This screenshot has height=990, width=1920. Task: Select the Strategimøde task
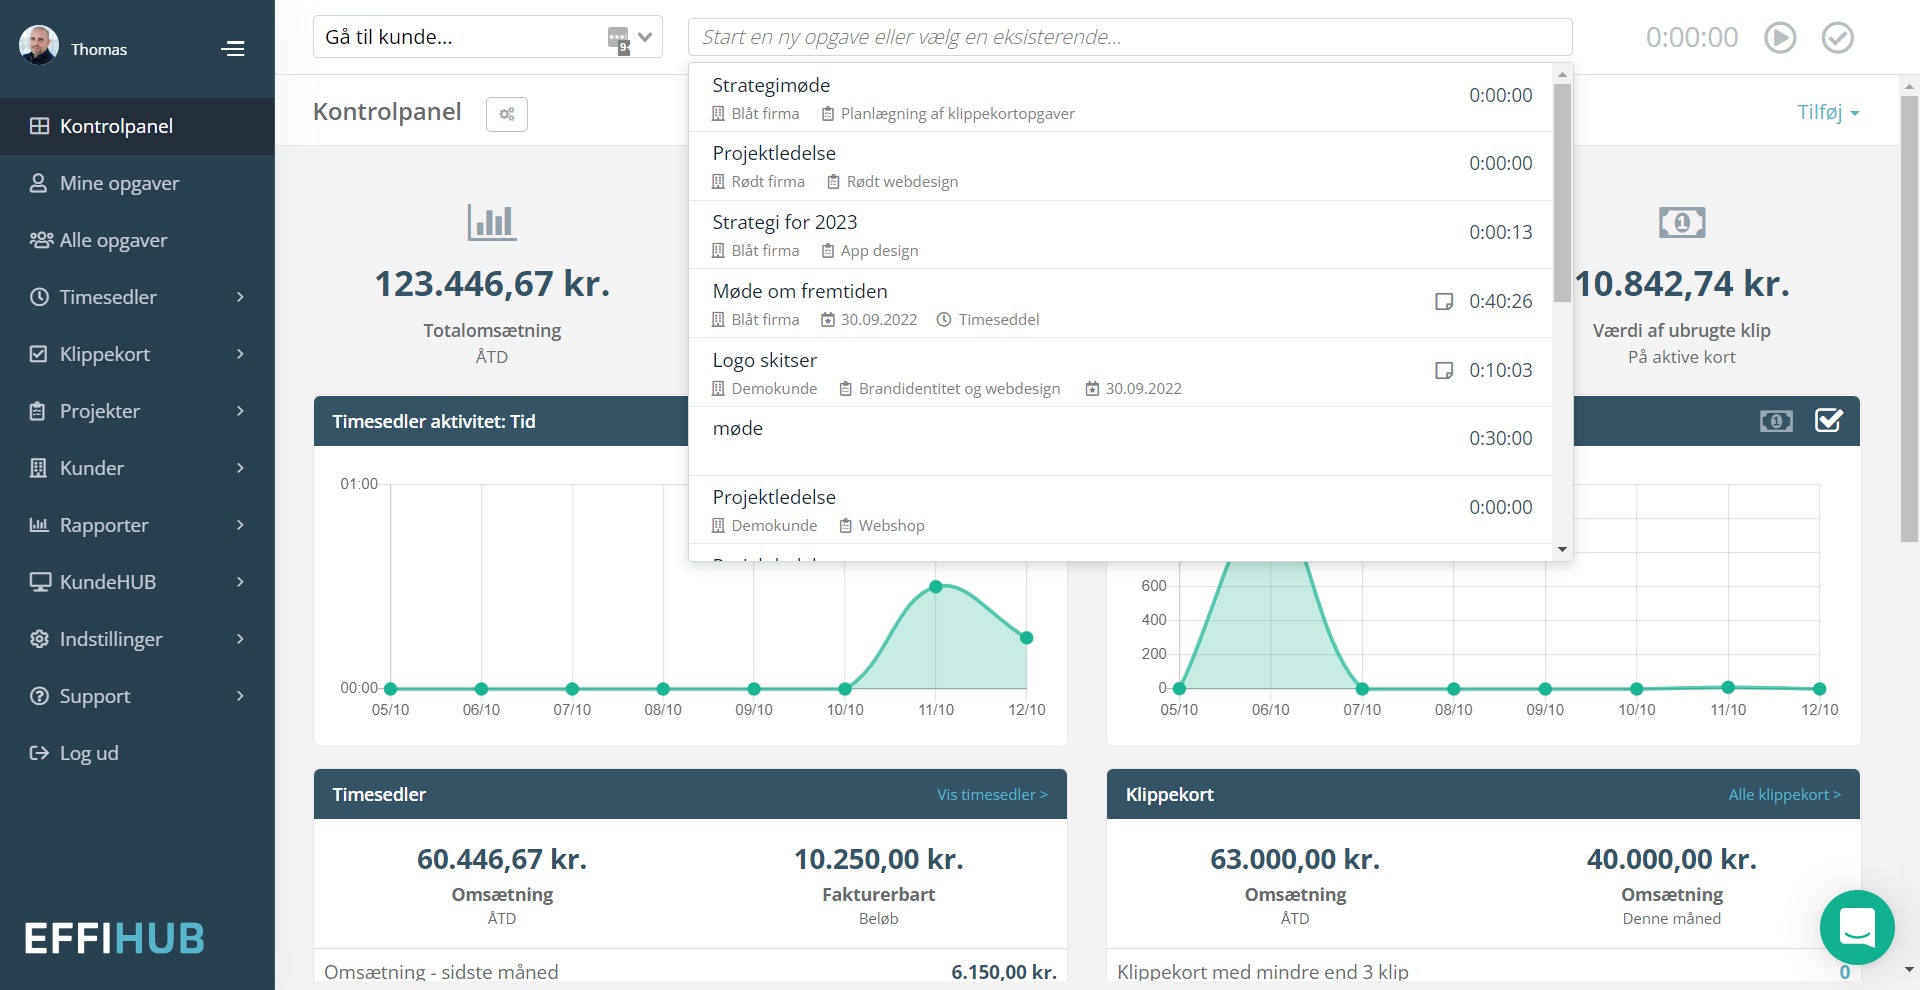(x=1121, y=97)
